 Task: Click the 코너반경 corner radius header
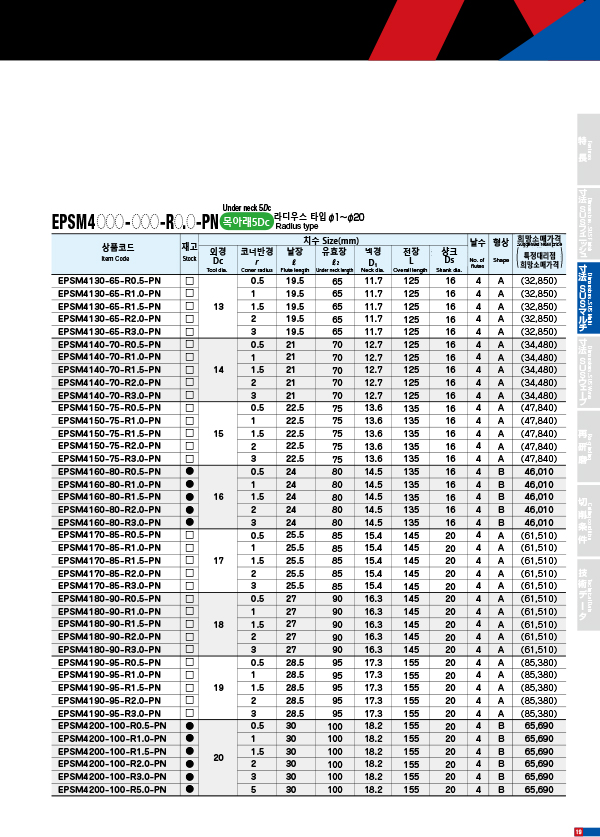pos(257,259)
